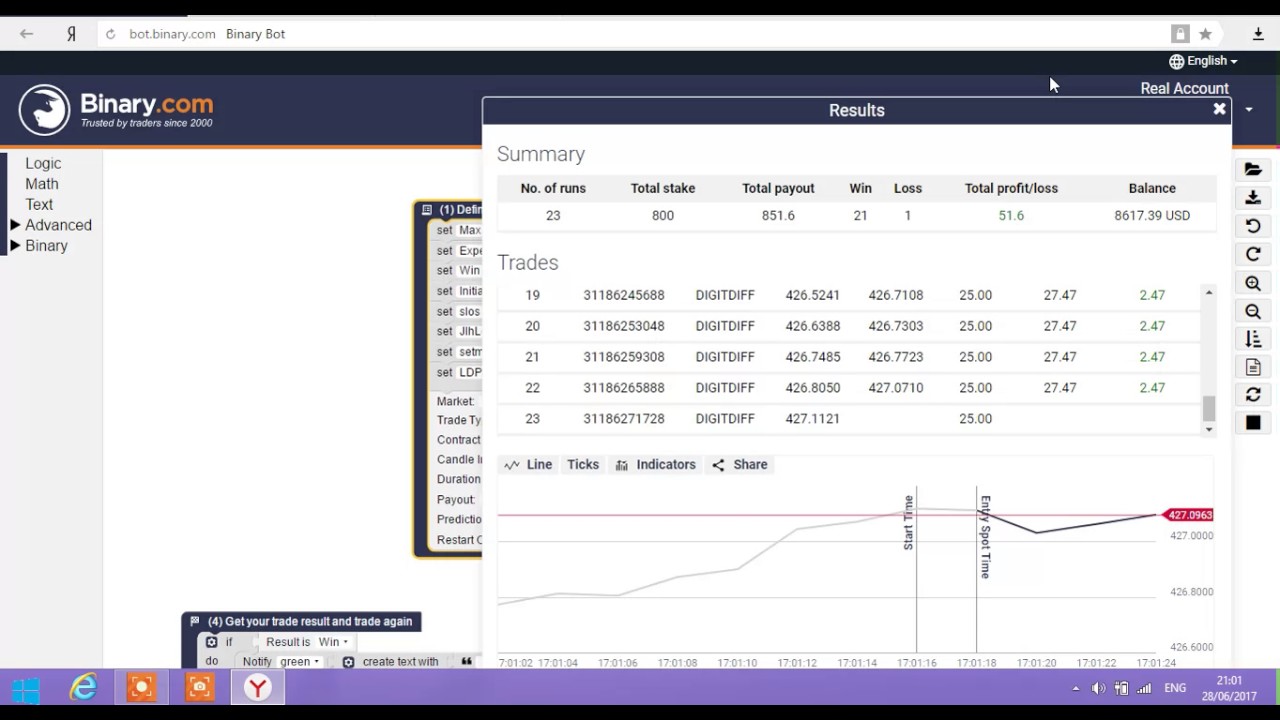
Task: Select trade reference 31186271728
Action: pyautogui.click(x=623, y=419)
